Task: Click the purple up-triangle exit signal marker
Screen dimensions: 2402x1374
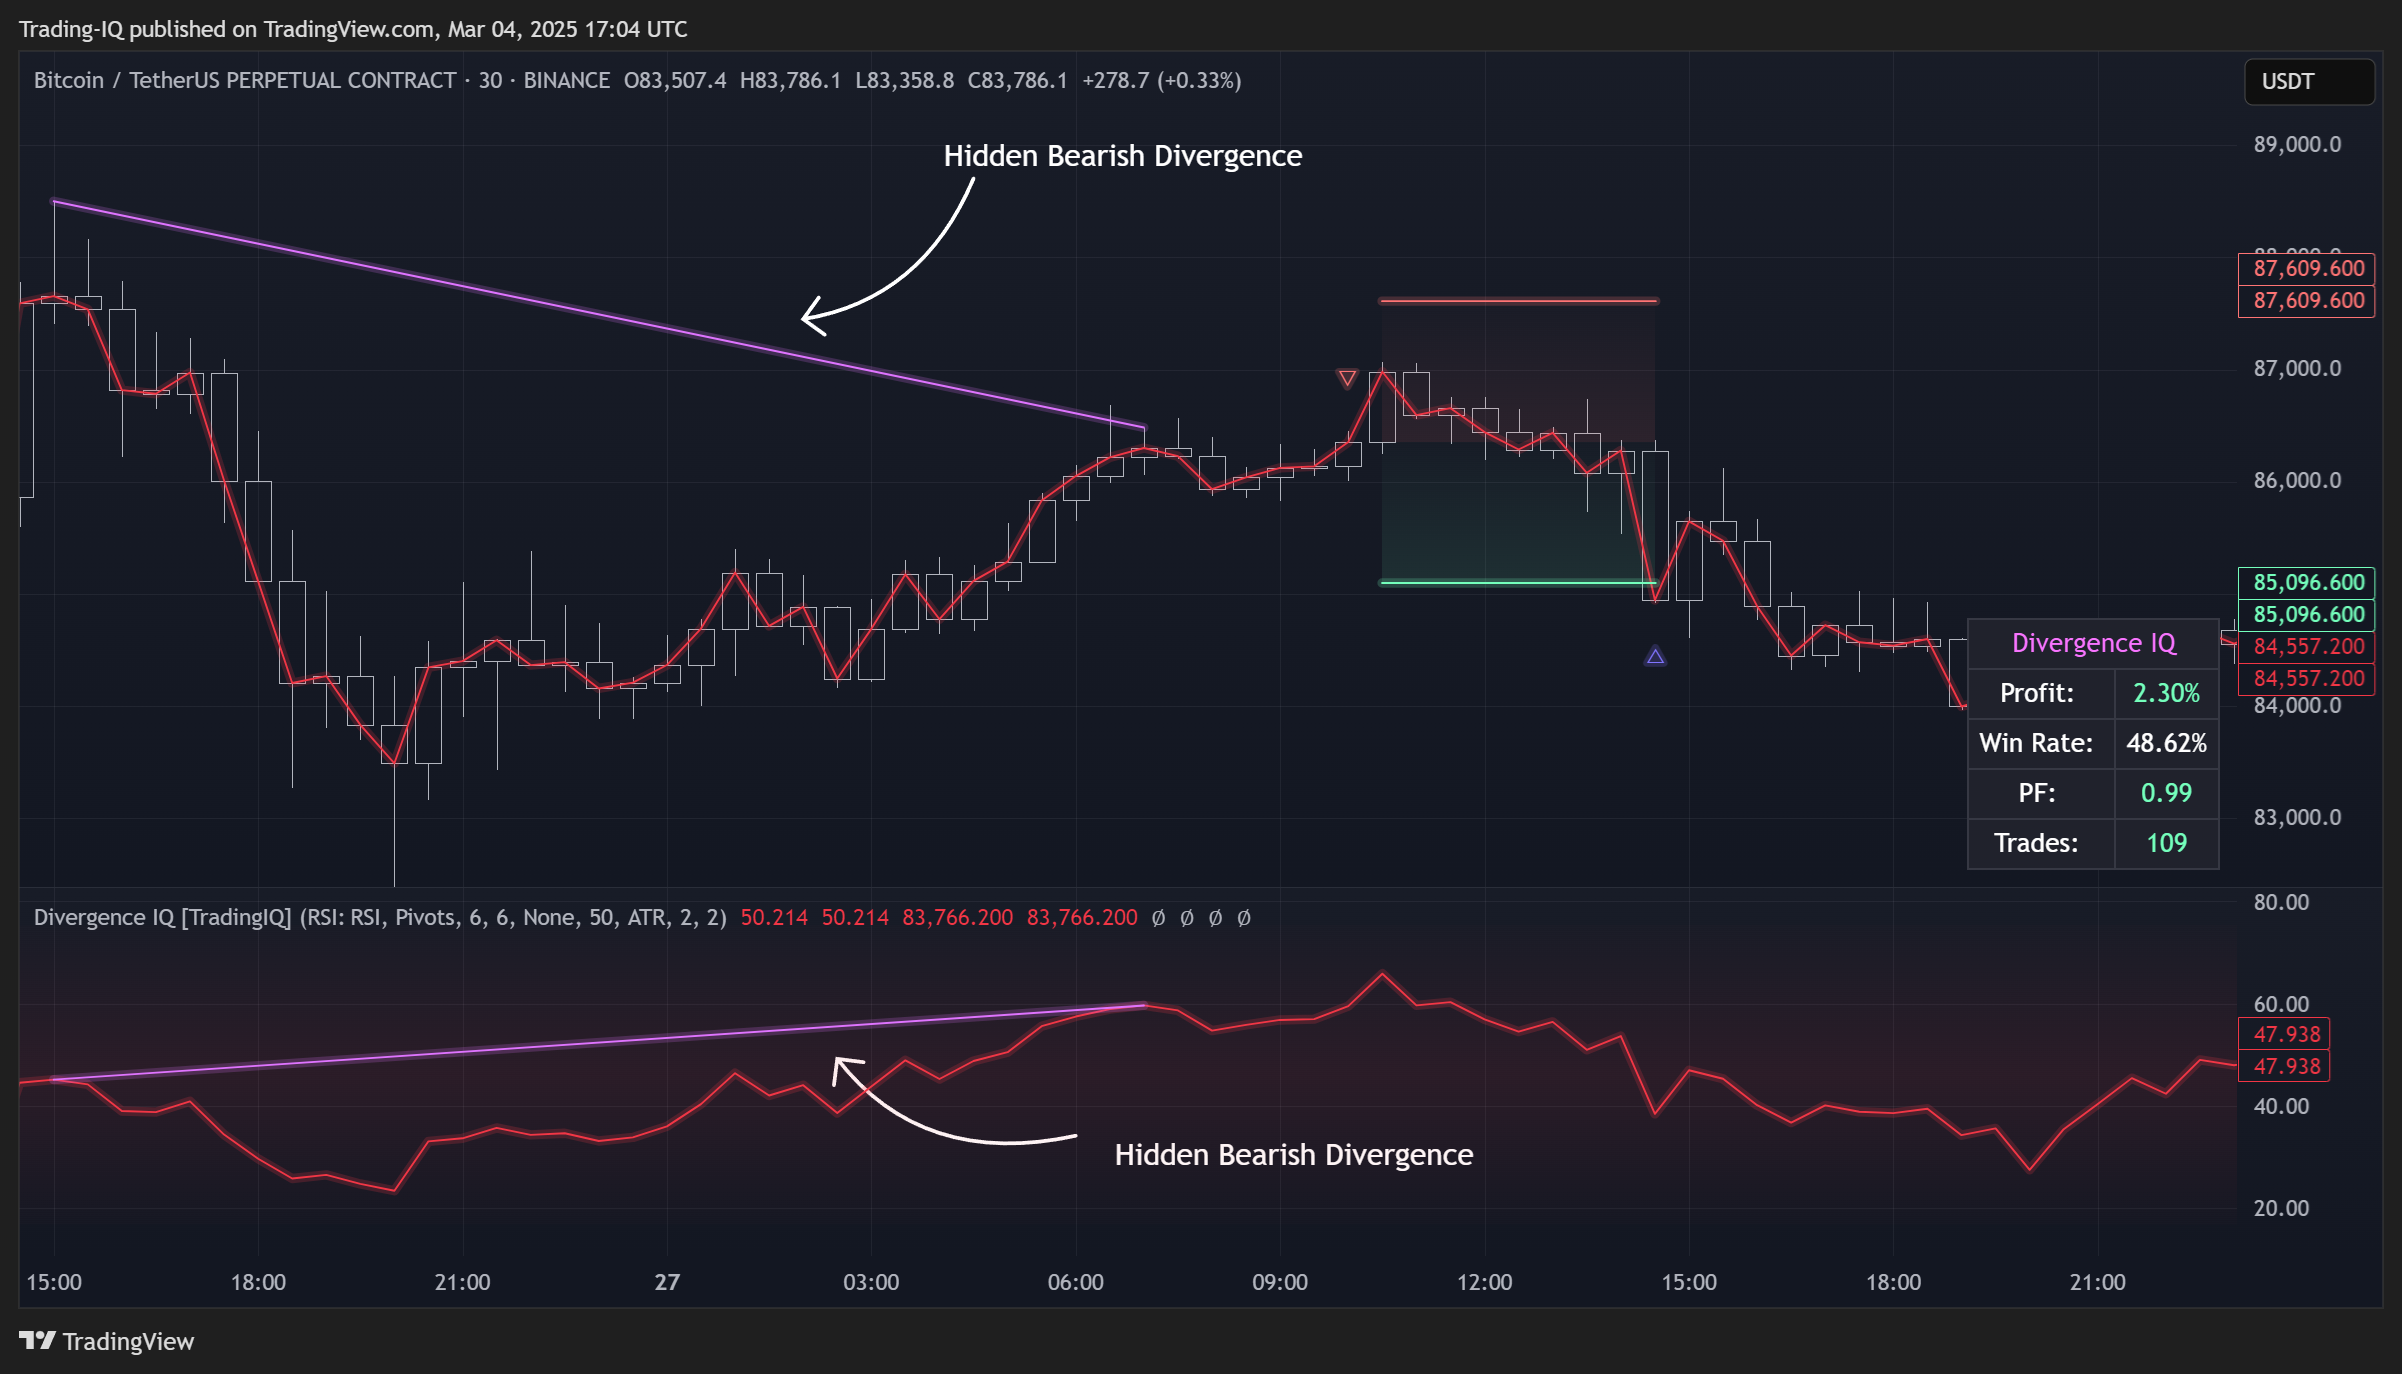Action: [x=1655, y=656]
